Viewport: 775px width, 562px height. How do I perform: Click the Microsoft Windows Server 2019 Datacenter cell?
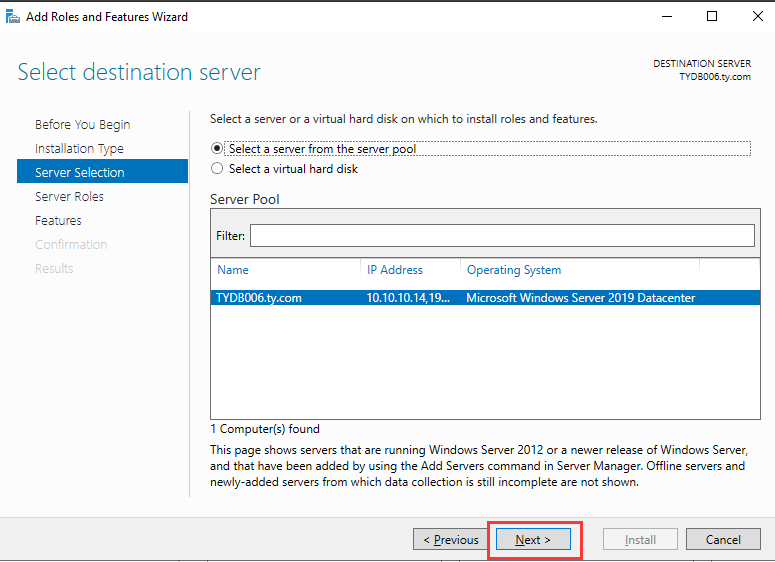pos(581,298)
